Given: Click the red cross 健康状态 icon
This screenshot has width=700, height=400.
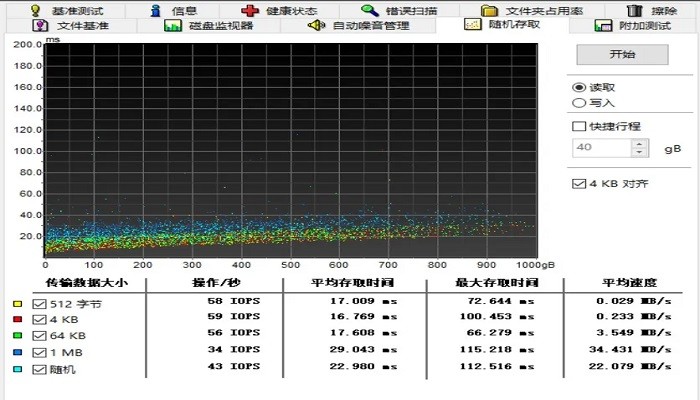Looking at the screenshot, I should coord(250,10).
